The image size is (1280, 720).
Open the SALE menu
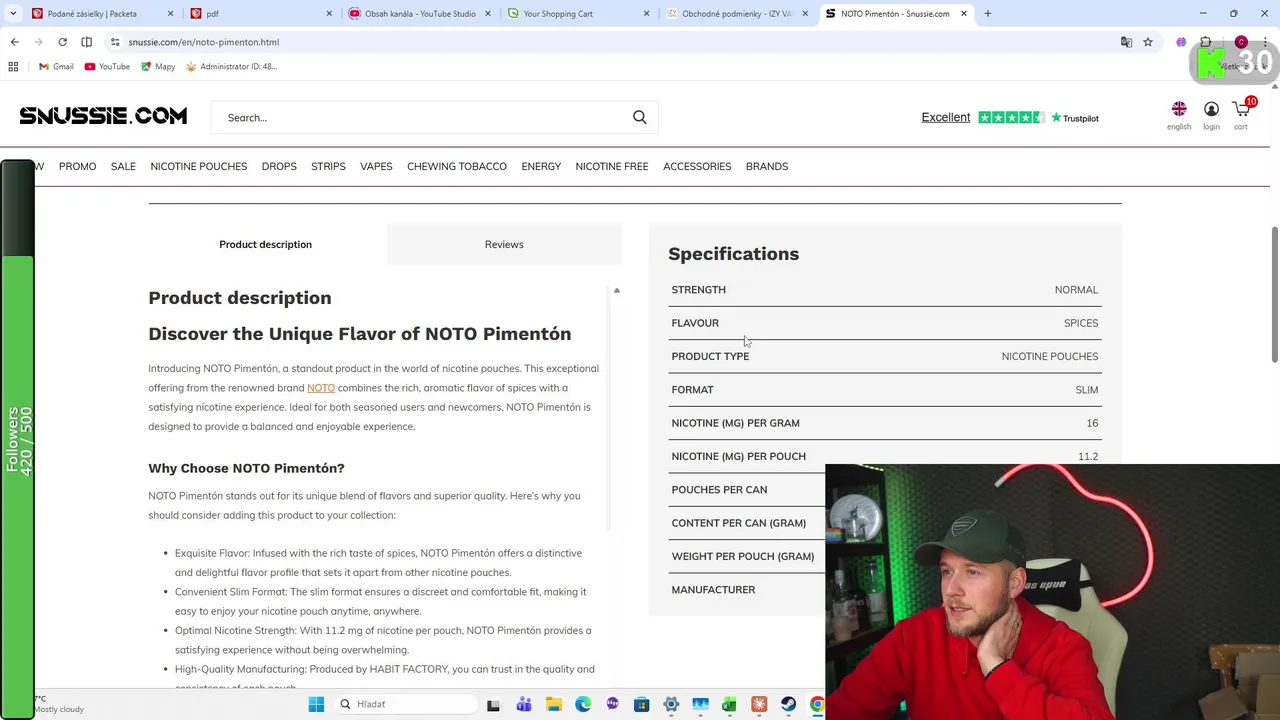point(123,166)
